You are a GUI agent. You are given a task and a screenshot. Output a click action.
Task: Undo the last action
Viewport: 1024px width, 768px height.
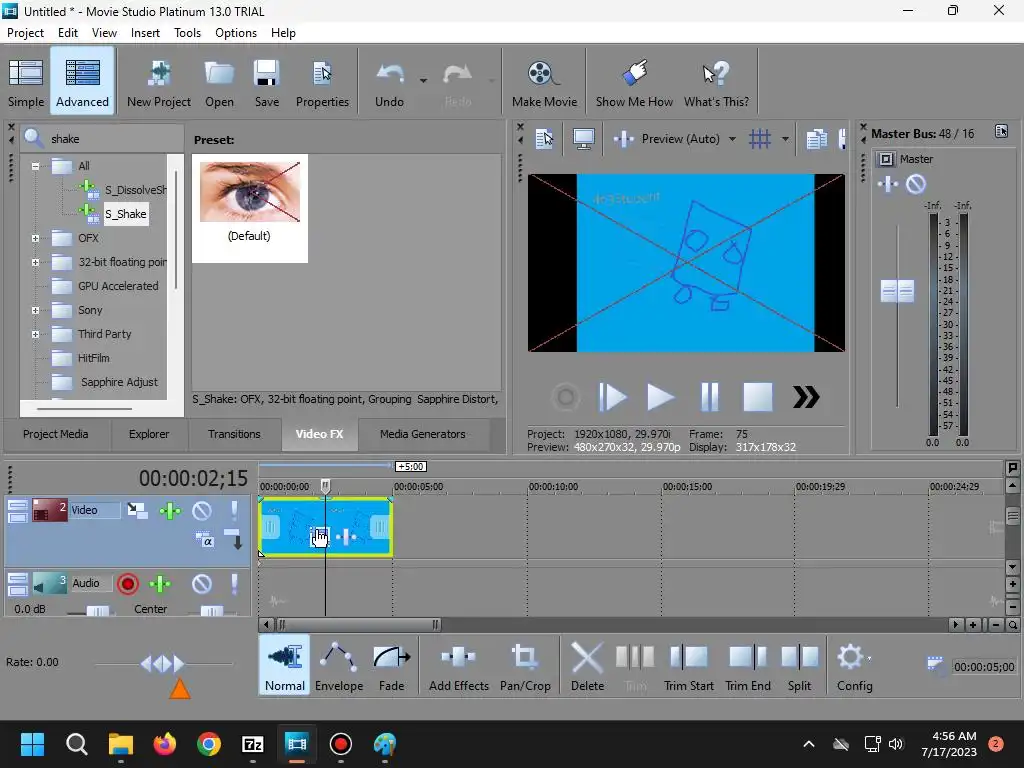[x=389, y=82]
